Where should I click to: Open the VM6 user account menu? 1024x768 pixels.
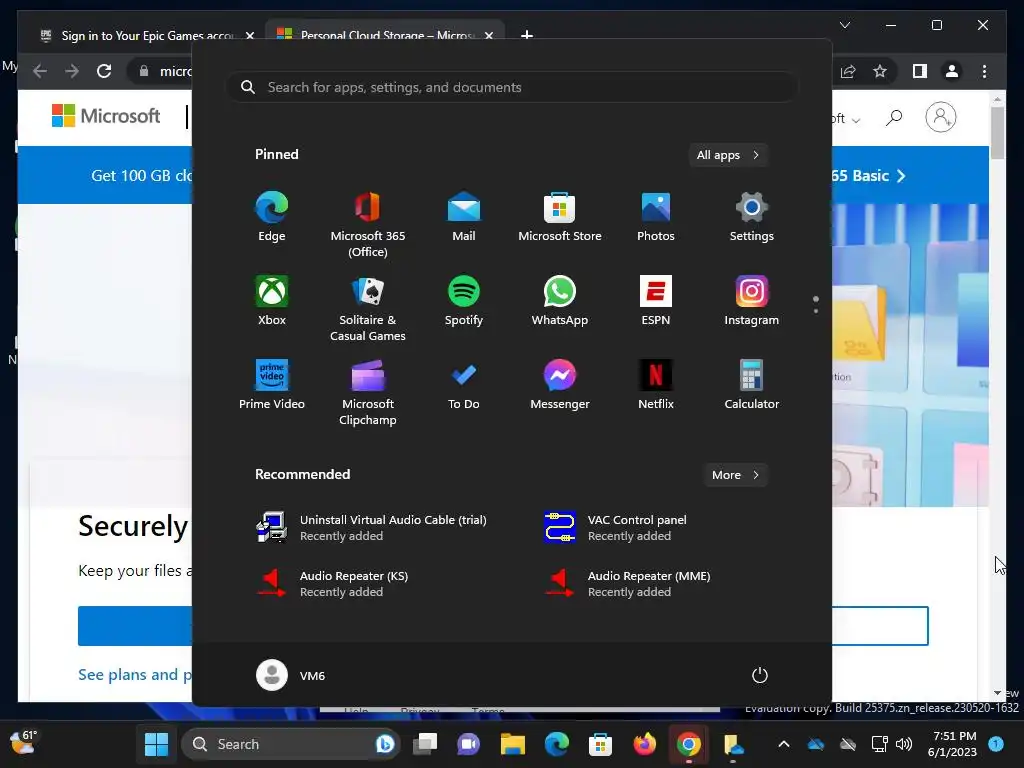(x=291, y=675)
